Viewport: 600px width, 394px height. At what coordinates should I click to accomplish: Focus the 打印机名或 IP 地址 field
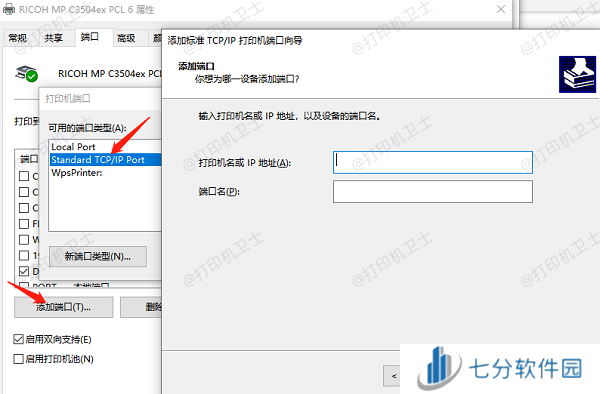pyautogui.click(x=433, y=163)
